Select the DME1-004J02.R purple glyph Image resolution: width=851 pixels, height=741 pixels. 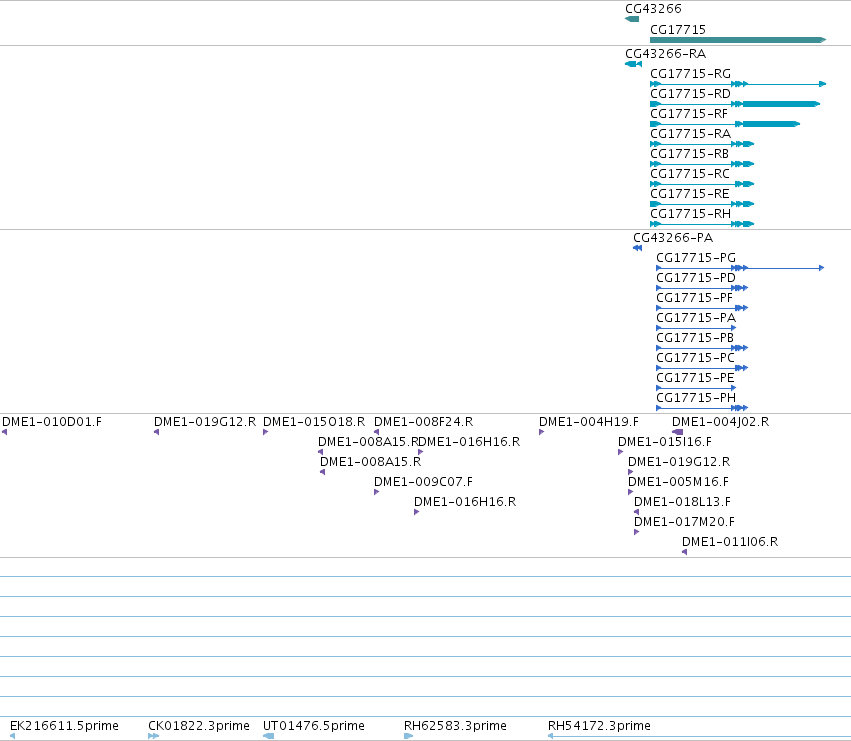point(677,432)
